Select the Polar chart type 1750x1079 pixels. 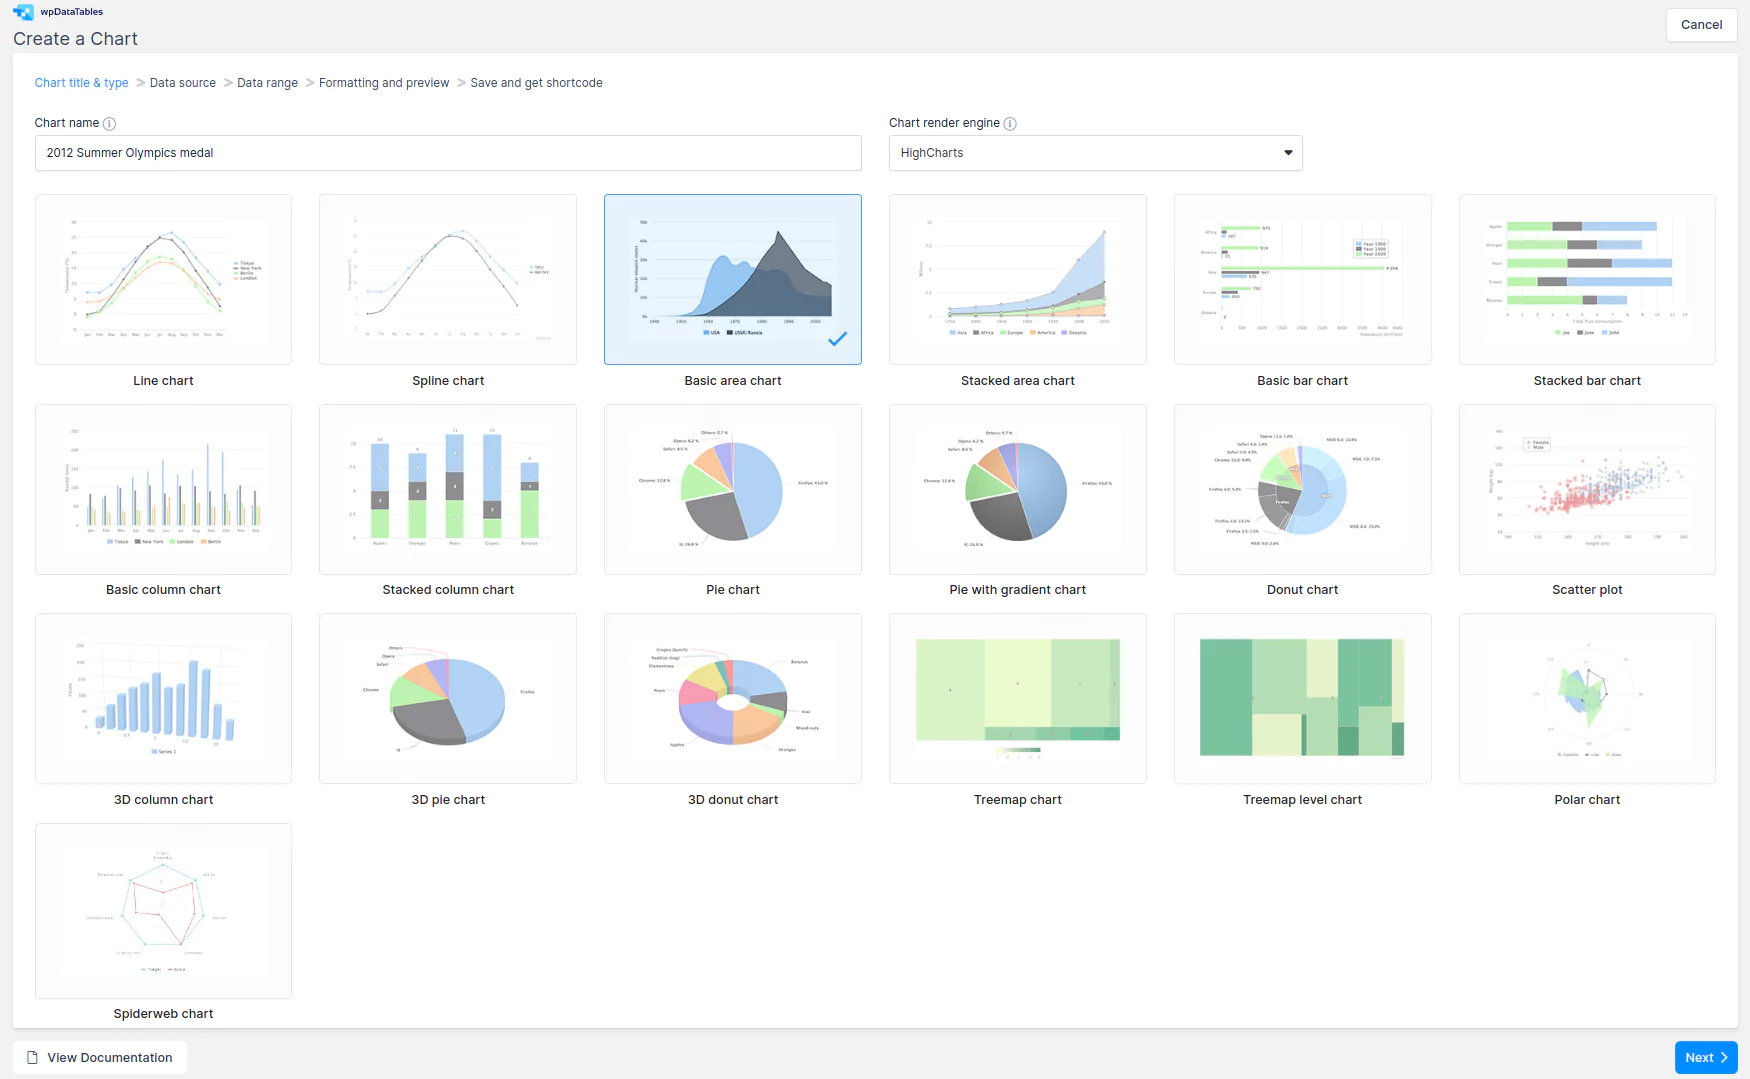1586,698
